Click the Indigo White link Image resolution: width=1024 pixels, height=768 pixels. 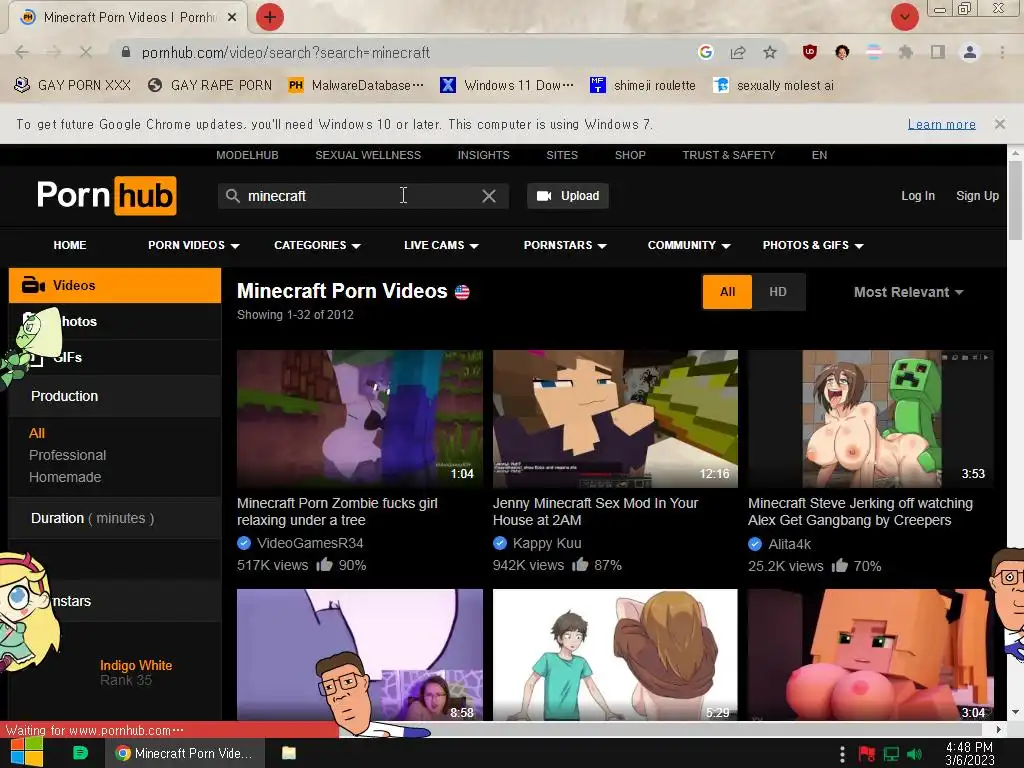pos(136,665)
